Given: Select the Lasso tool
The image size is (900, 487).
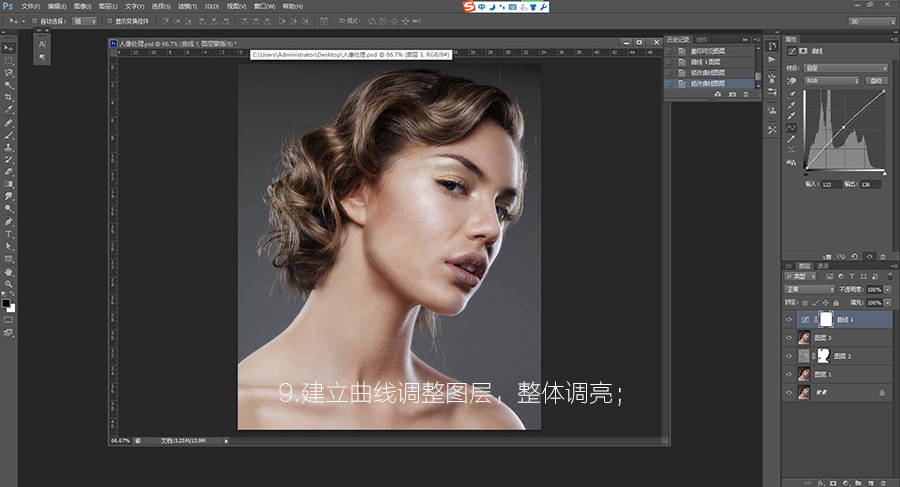Looking at the screenshot, I should click(x=9, y=72).
